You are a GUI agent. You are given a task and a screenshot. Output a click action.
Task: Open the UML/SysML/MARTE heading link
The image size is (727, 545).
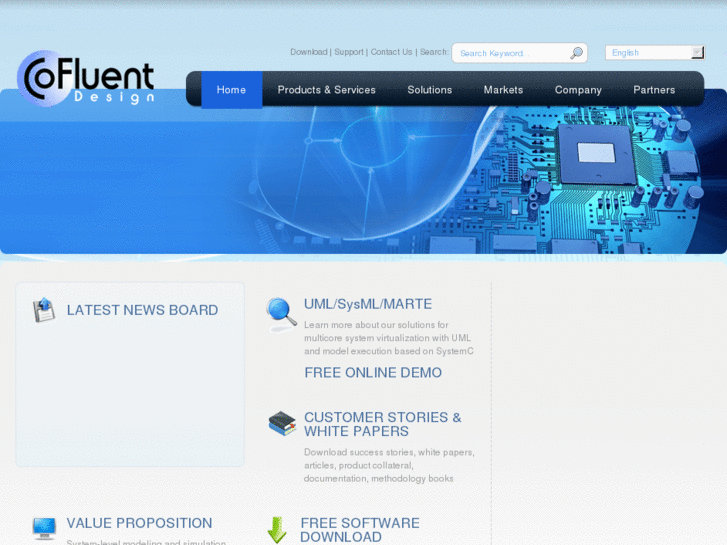[x=368, y=304]
